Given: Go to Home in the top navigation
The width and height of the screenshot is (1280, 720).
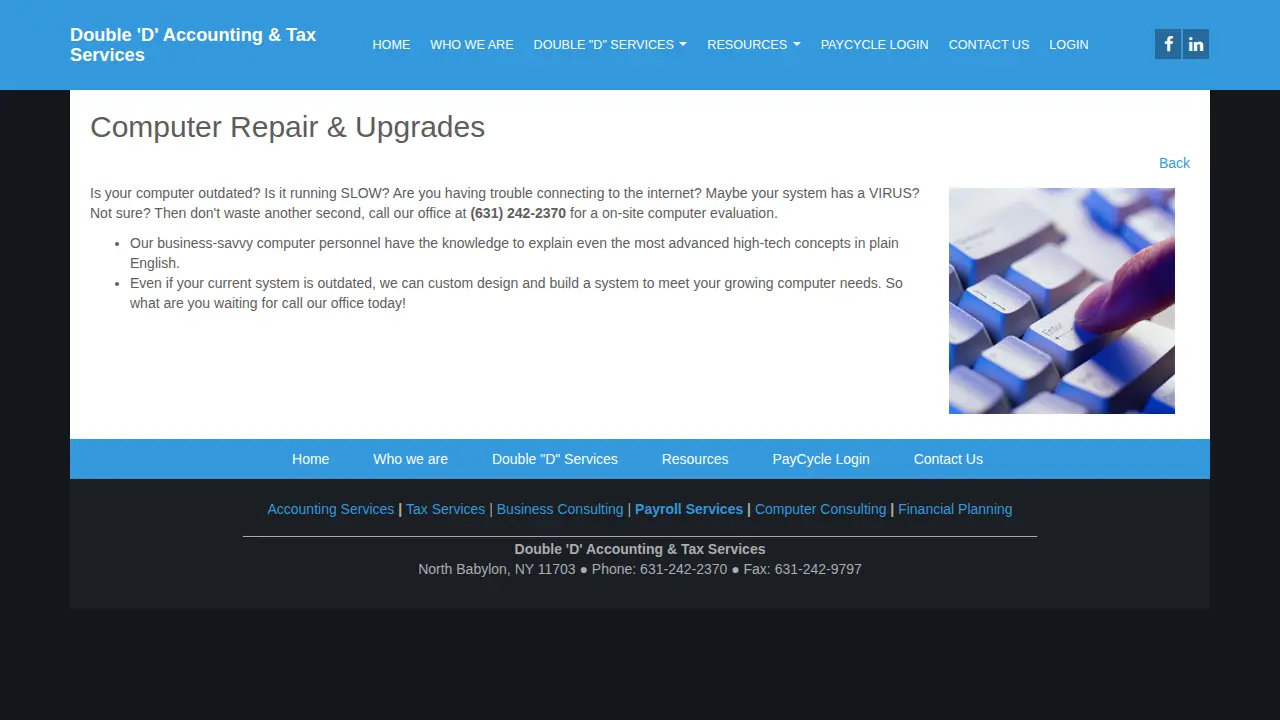Looking at the screenshot, I should [391, 45].
